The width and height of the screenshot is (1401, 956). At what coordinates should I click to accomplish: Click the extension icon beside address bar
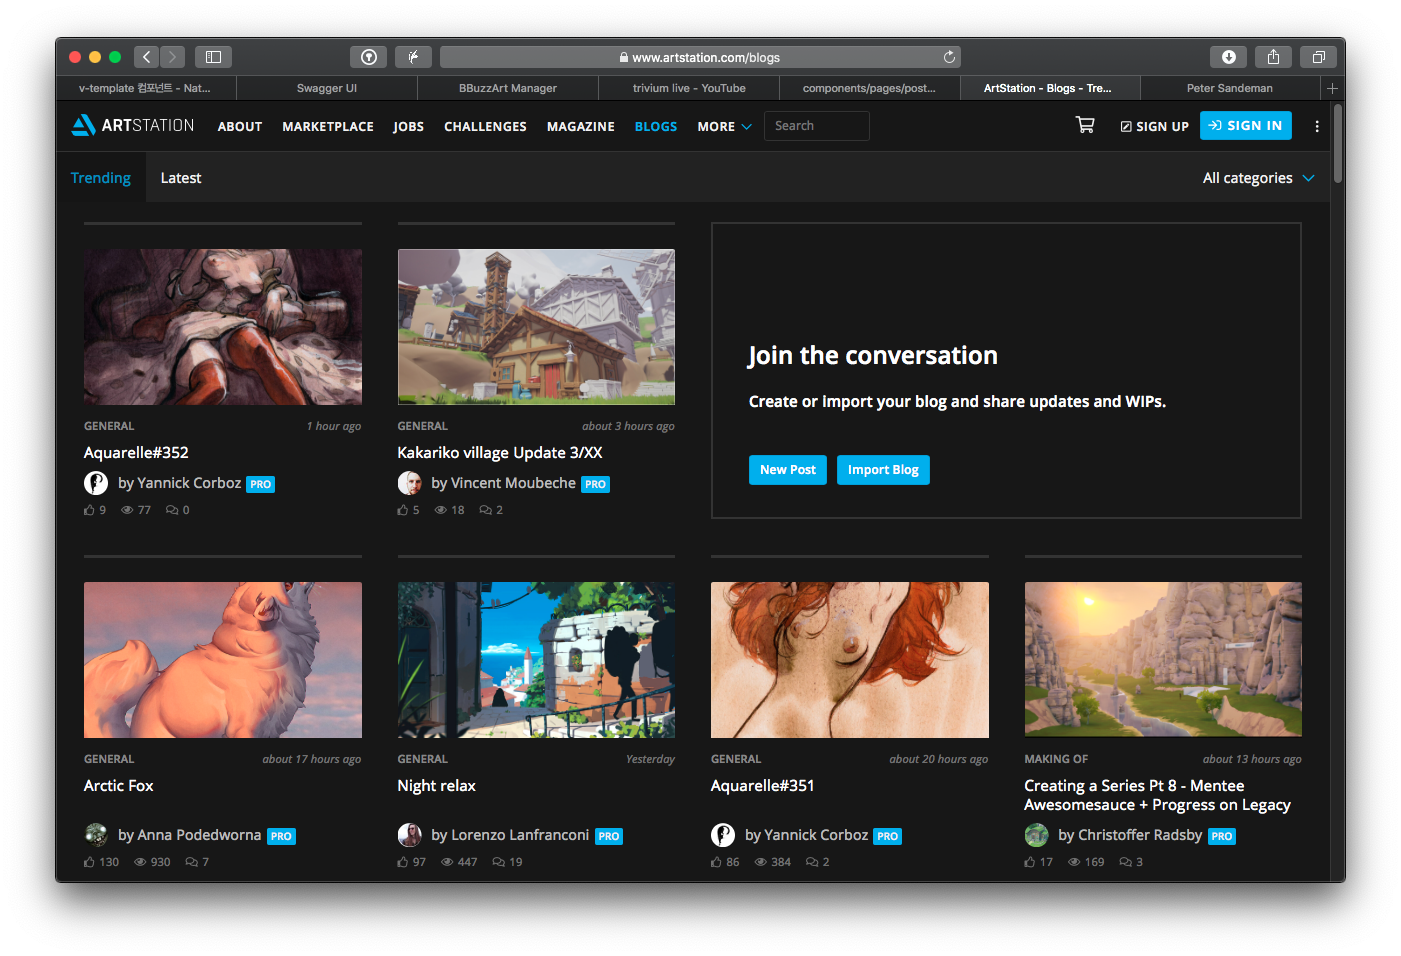tap(413, 57)
